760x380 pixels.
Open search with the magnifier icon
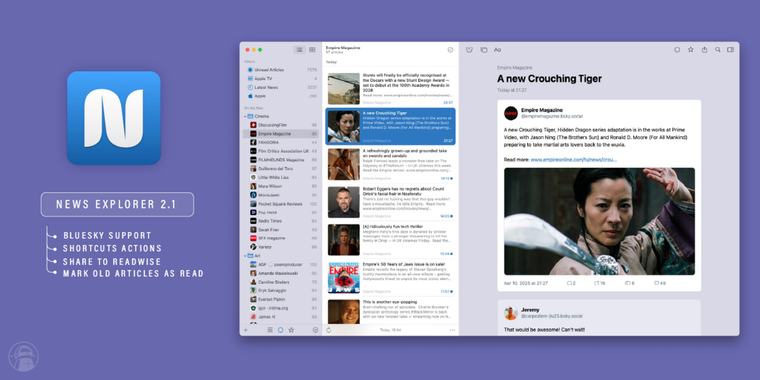(718, 49)
